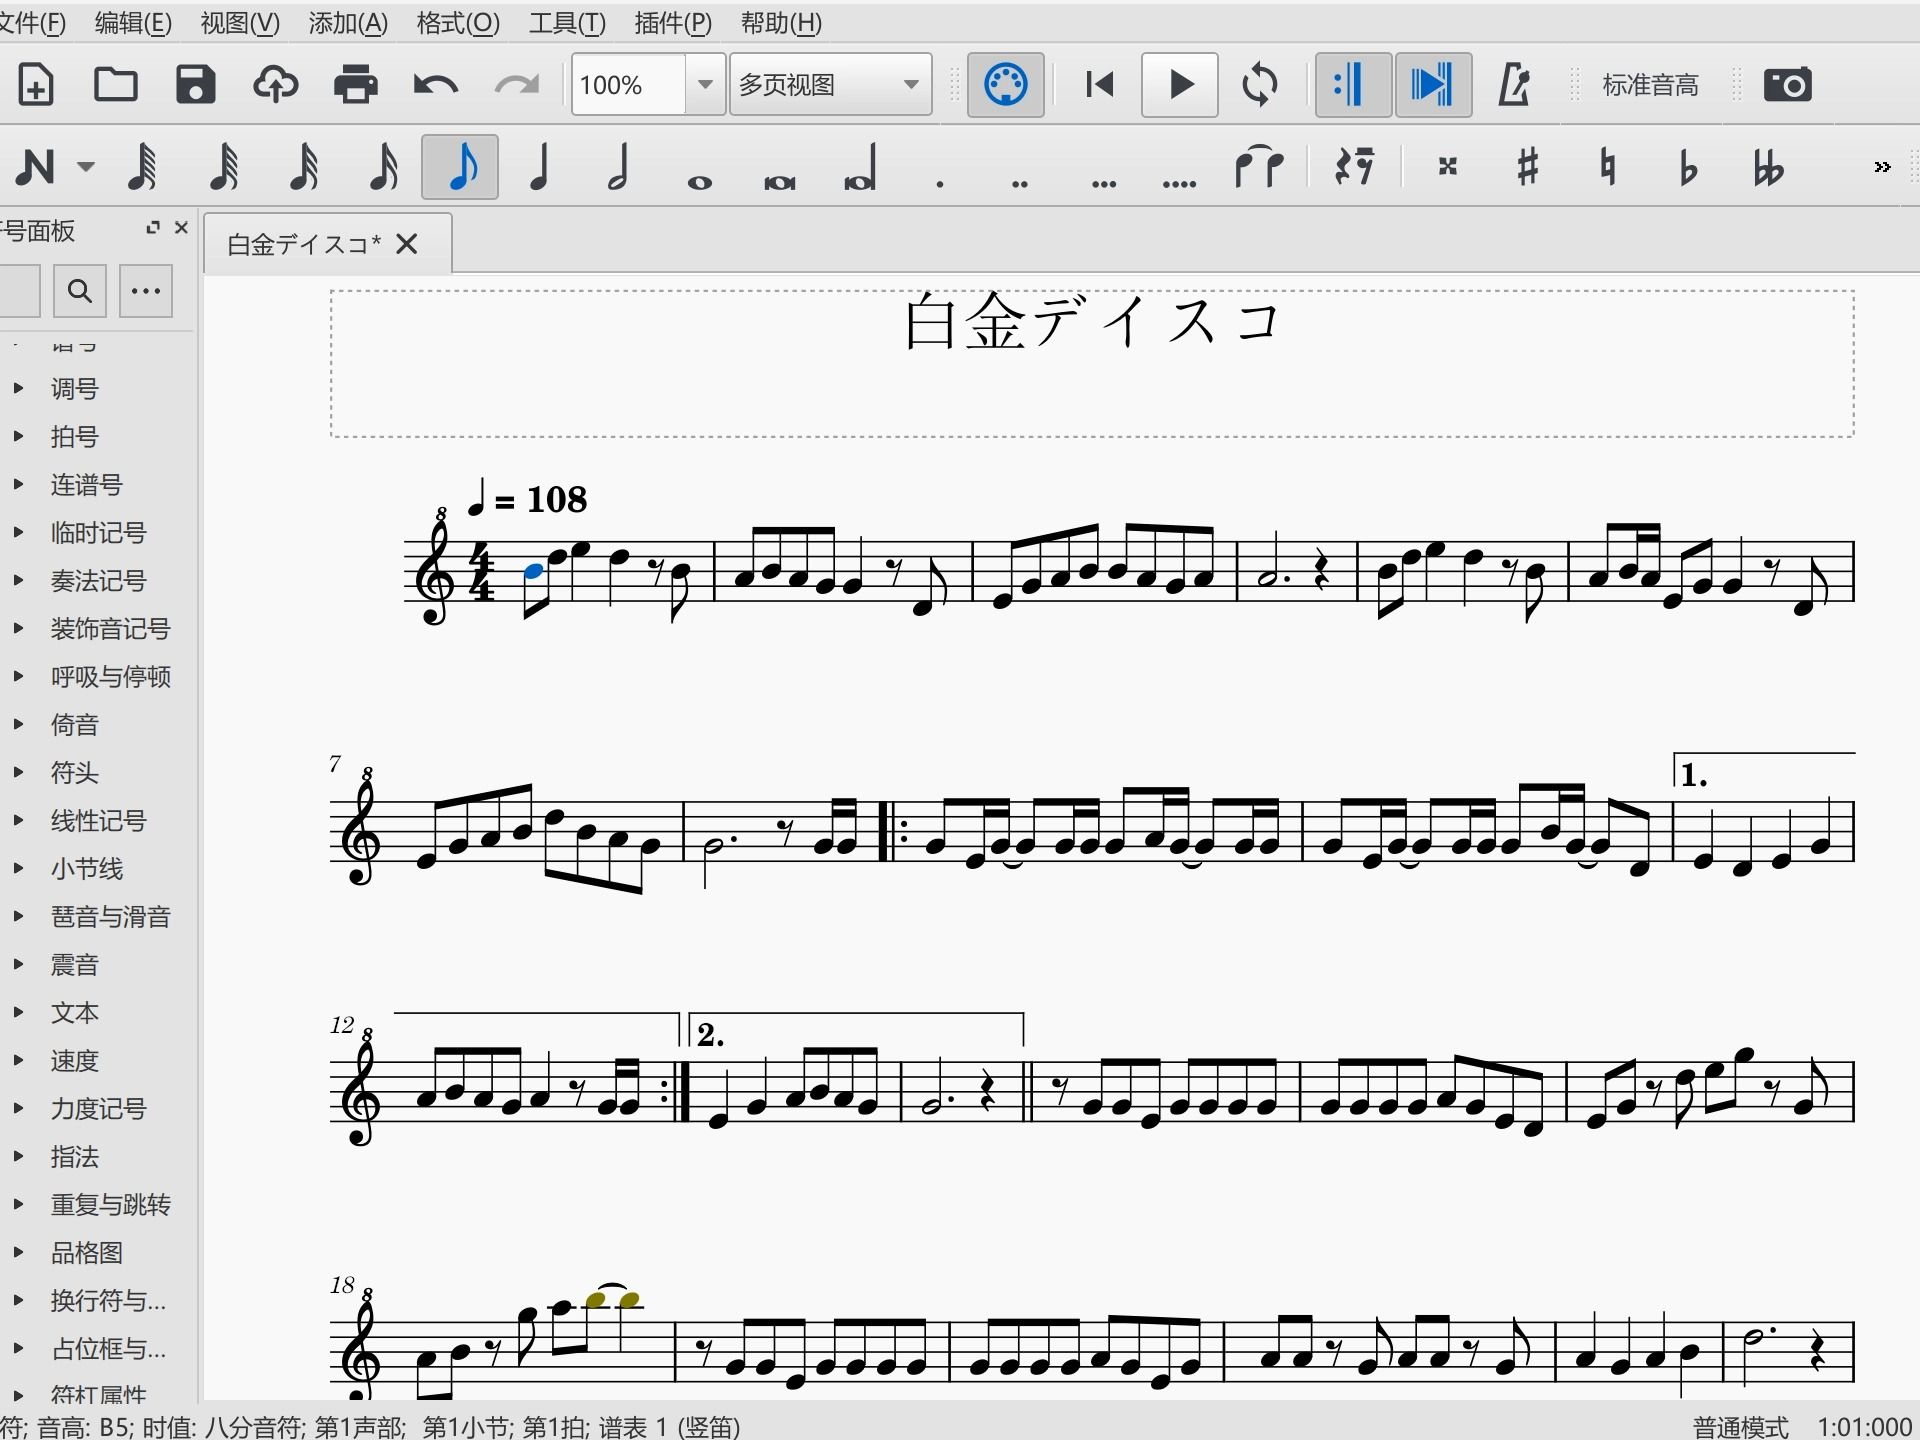Open 工具 menu
This screenshot has height=1440, width=1920.
coord(567,23)
